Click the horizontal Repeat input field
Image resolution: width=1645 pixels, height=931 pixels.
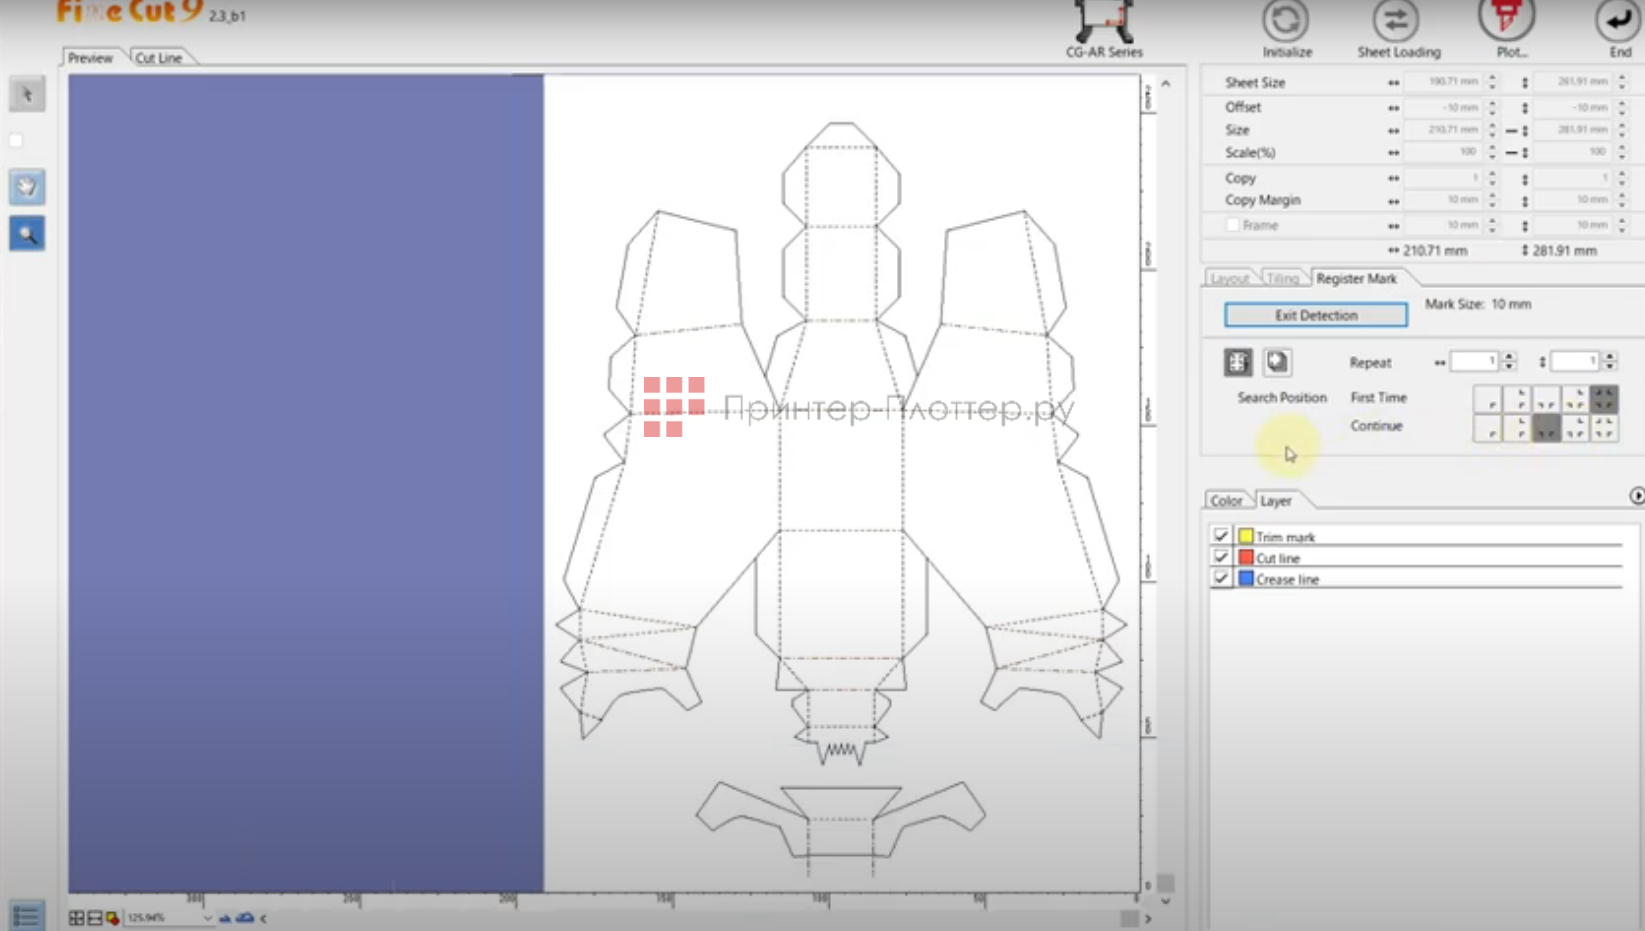tap(1474, 362)
